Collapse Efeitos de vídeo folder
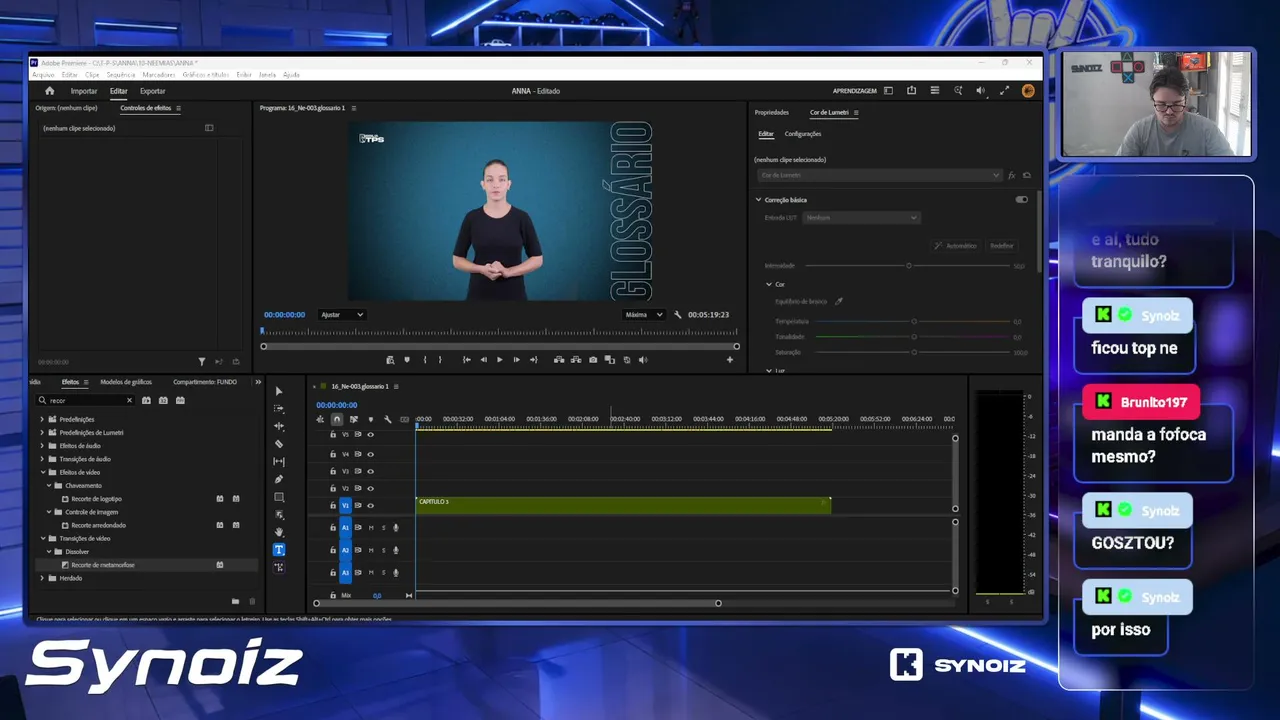The image size is (1280, 720). click(x=42, y=472)
